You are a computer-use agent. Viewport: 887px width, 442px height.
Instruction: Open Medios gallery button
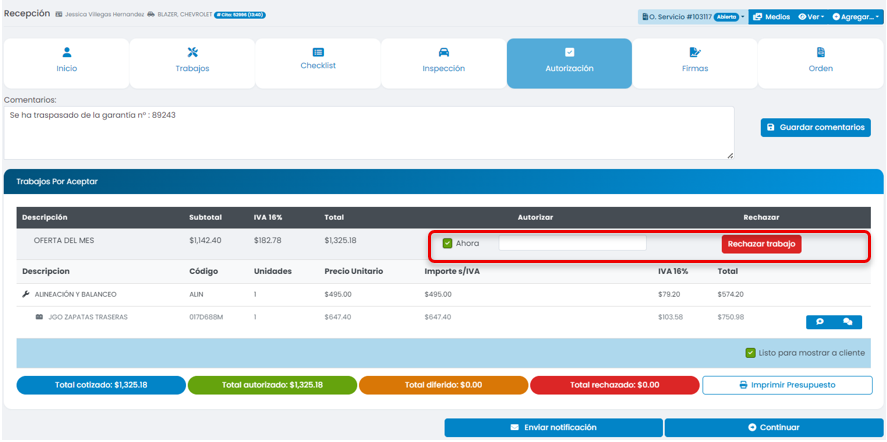(771, 17)
